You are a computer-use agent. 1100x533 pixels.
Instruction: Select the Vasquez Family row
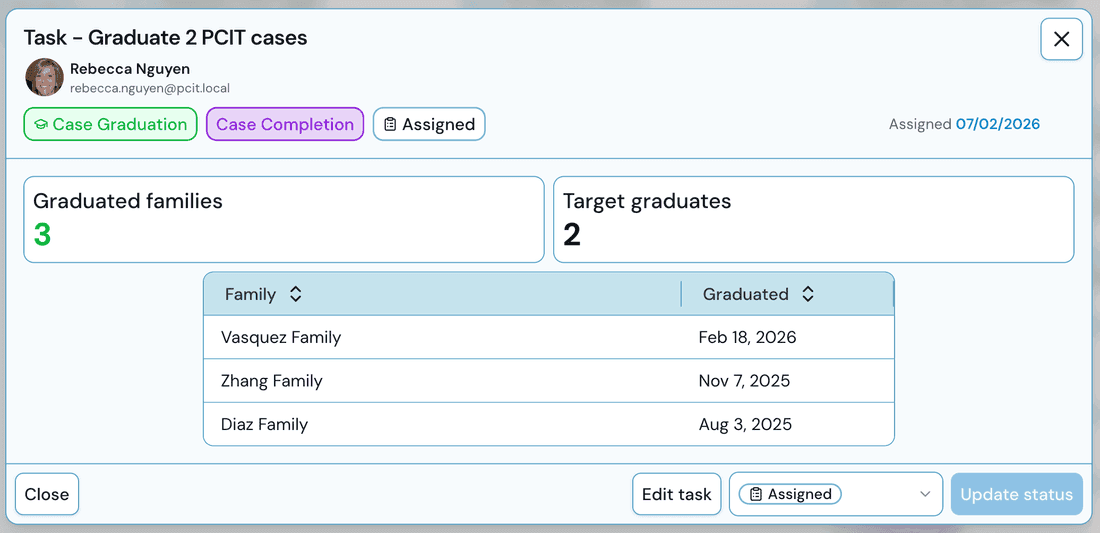coord(549,338)
